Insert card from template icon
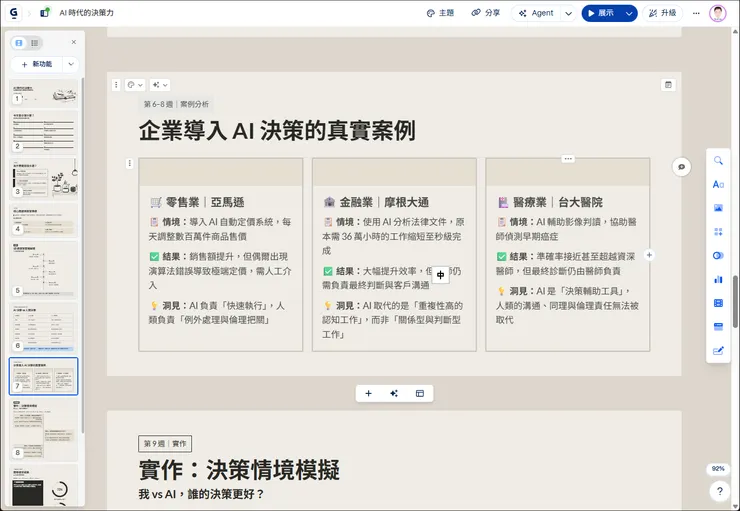The width and height of the screenshot is (740, 511). point(420,394)
